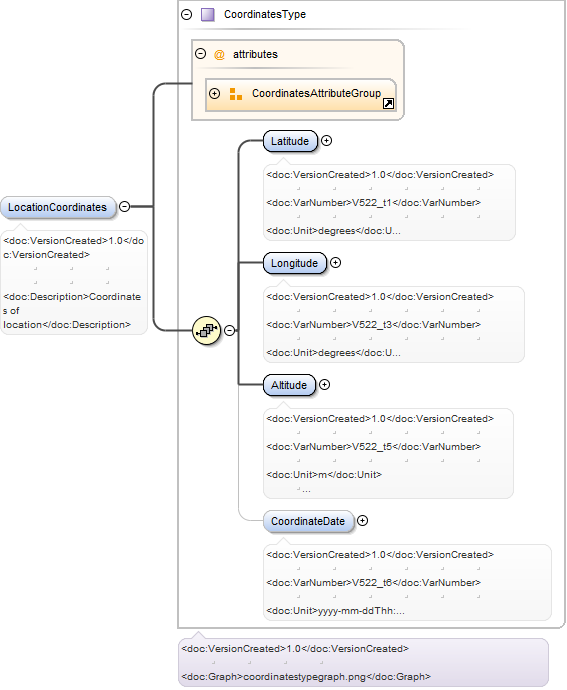Click LocationCoordinates' VersionCreated annotation
567x690 pixels.
point(73,248)
